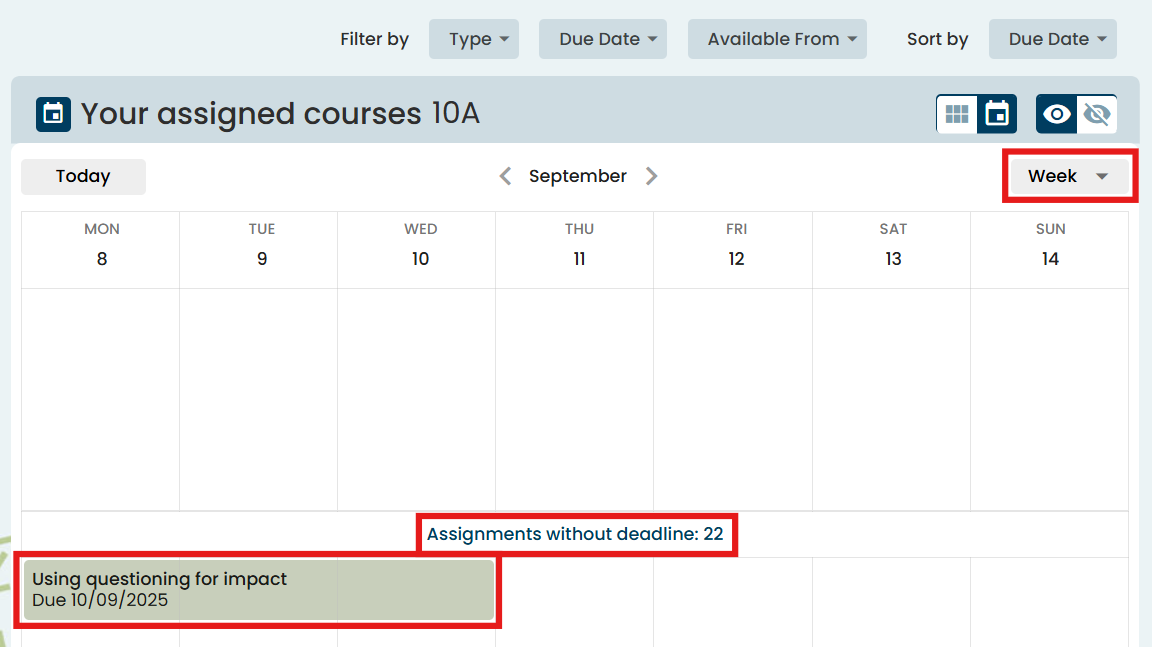1152x647 pixels.
Task: Switch to grid view icon
Action: pyautogui.click(x=957, y=114)
